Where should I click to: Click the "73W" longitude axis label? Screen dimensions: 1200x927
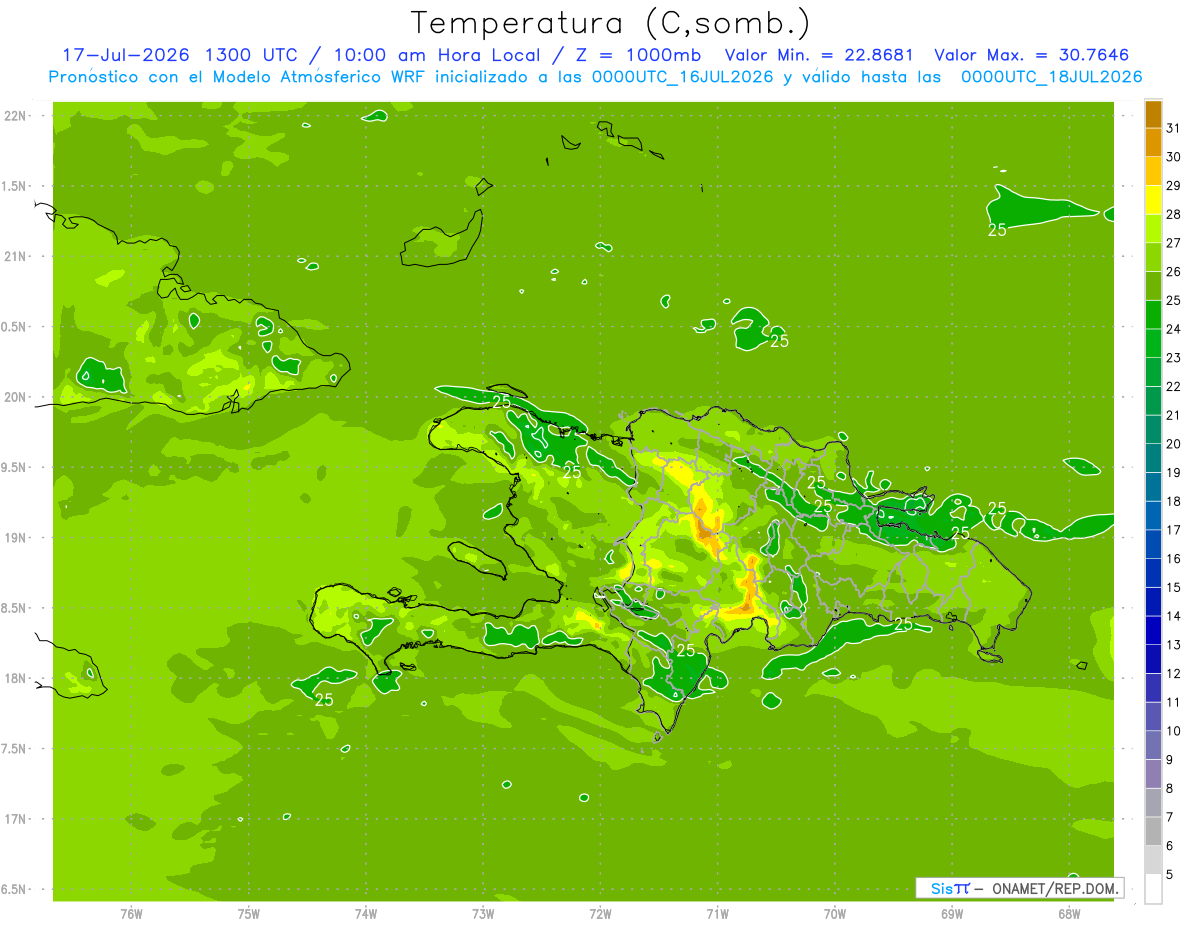pos(483,914)
